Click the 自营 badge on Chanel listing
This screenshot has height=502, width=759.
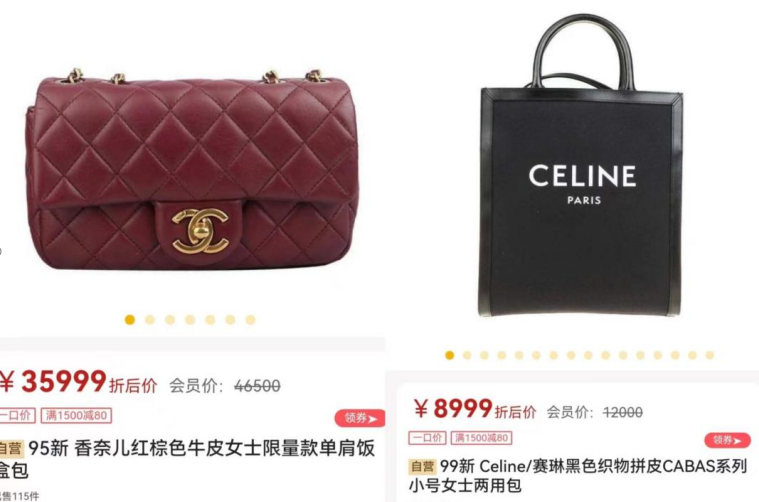[11, 449]
